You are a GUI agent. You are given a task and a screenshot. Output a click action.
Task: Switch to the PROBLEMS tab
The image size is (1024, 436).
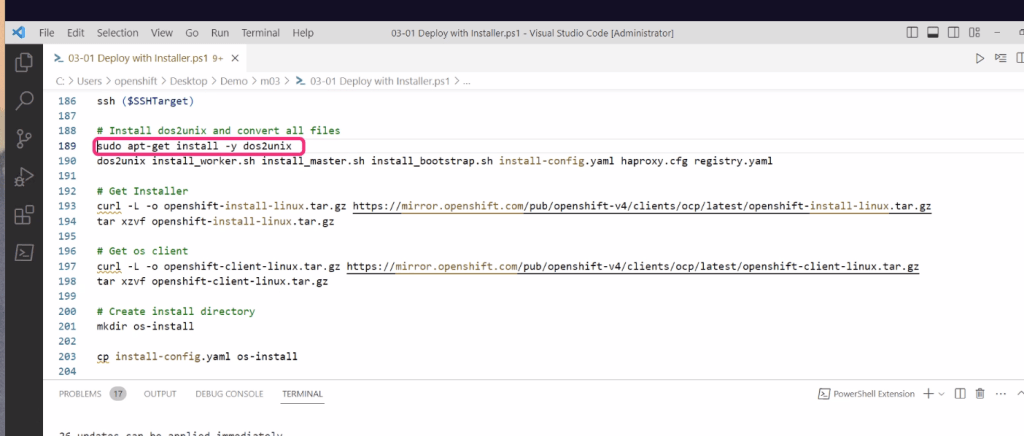(80, 394)
